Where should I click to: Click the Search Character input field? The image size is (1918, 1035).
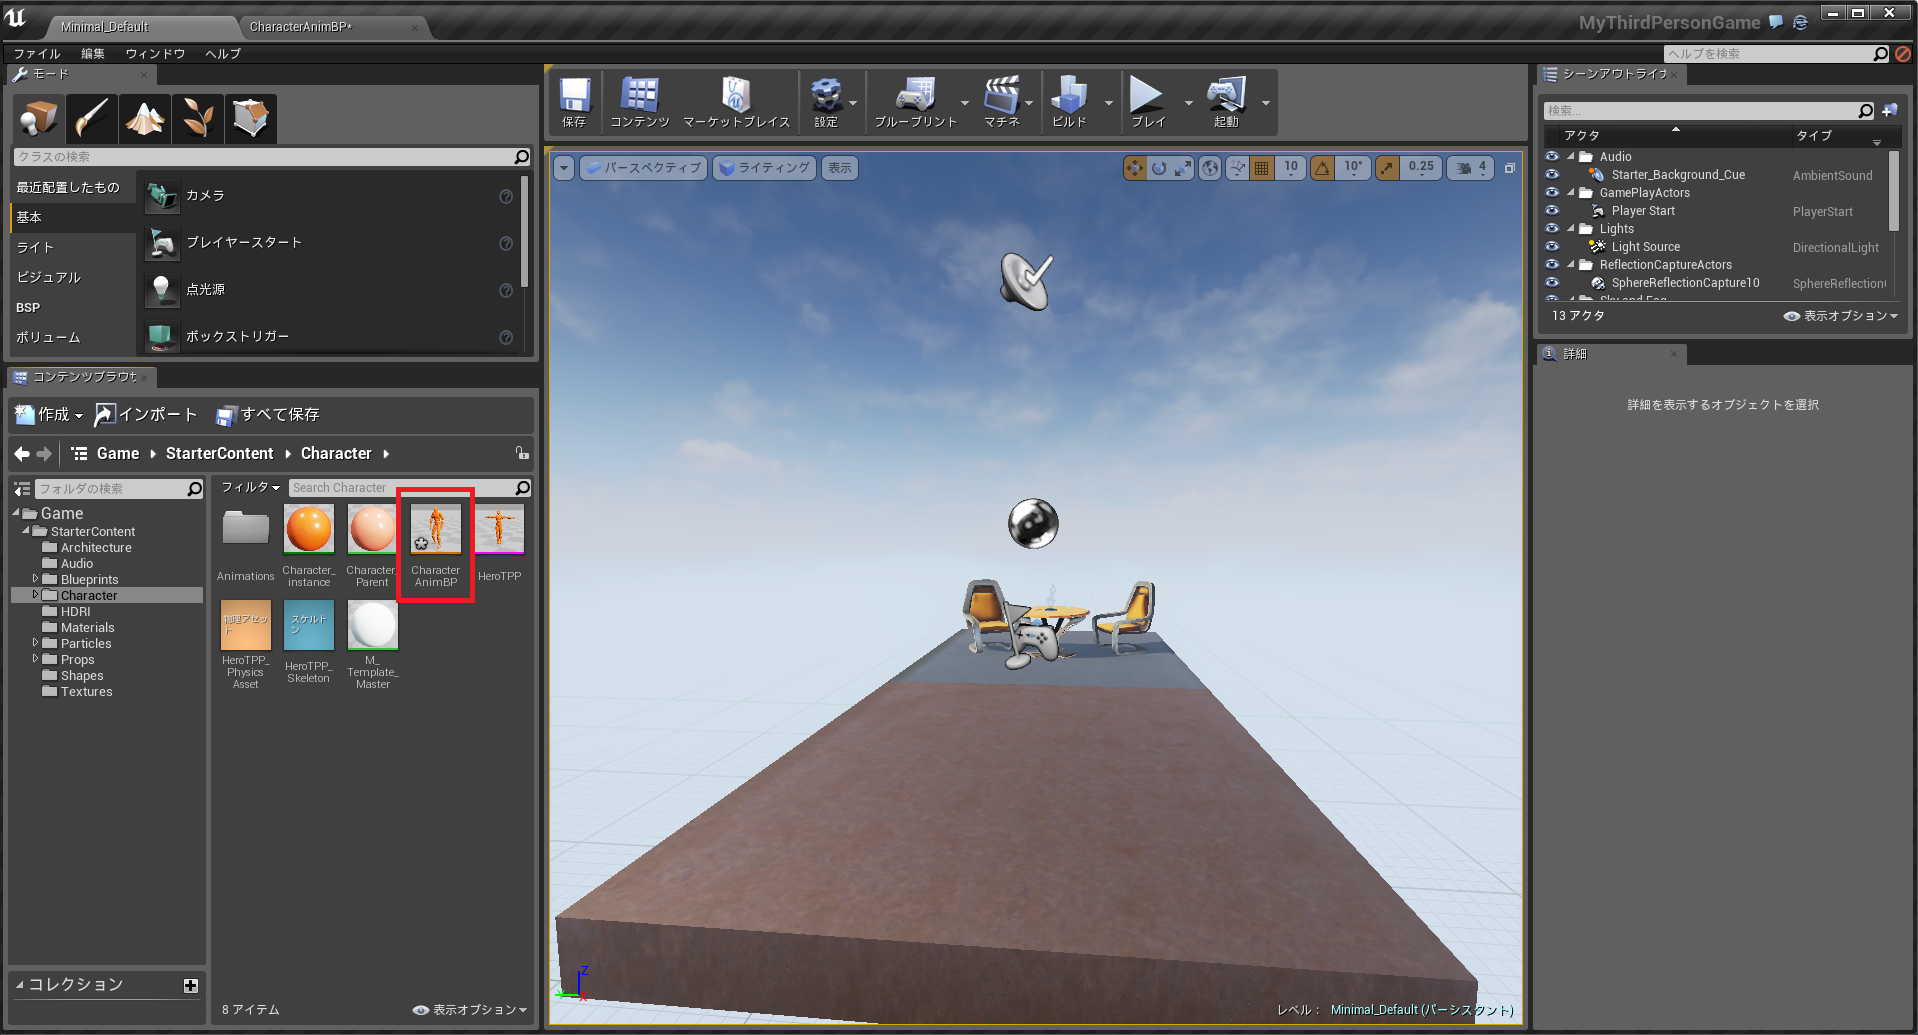402,488
